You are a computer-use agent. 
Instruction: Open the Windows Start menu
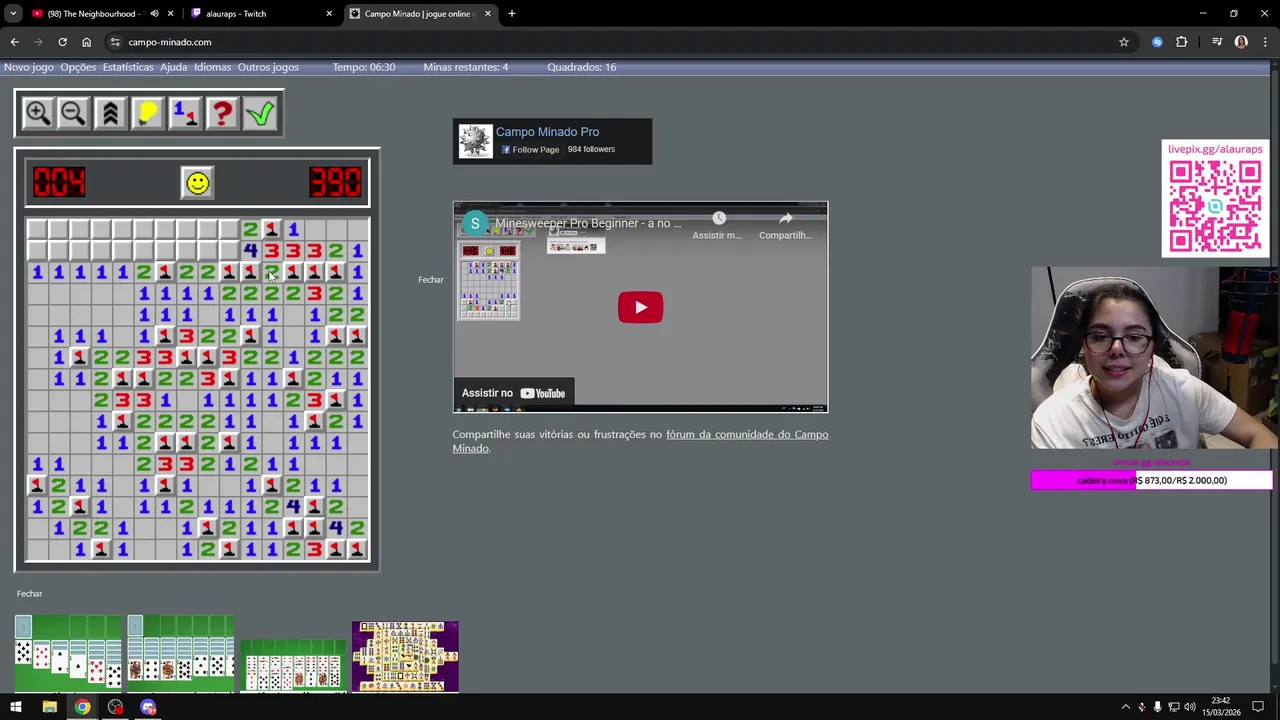pyautogui.click(x=15, y=707)
